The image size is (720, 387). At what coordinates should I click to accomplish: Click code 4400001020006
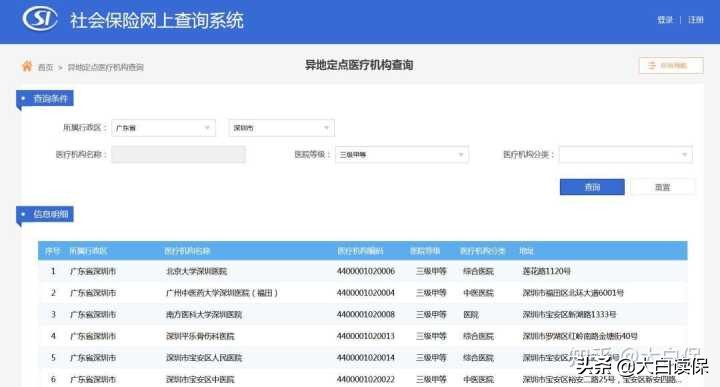point(366,271)
